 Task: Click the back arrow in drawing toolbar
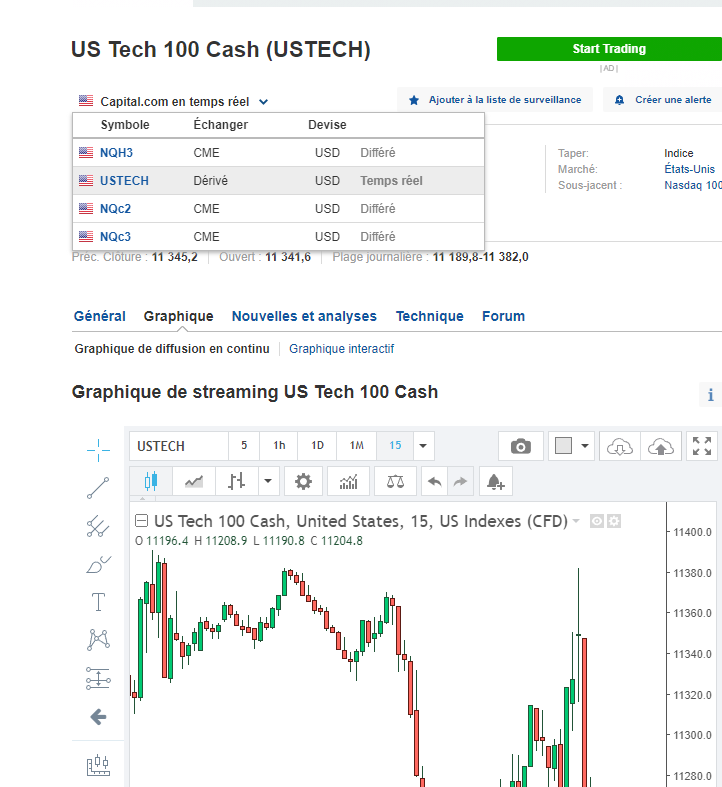pos(98,717)
